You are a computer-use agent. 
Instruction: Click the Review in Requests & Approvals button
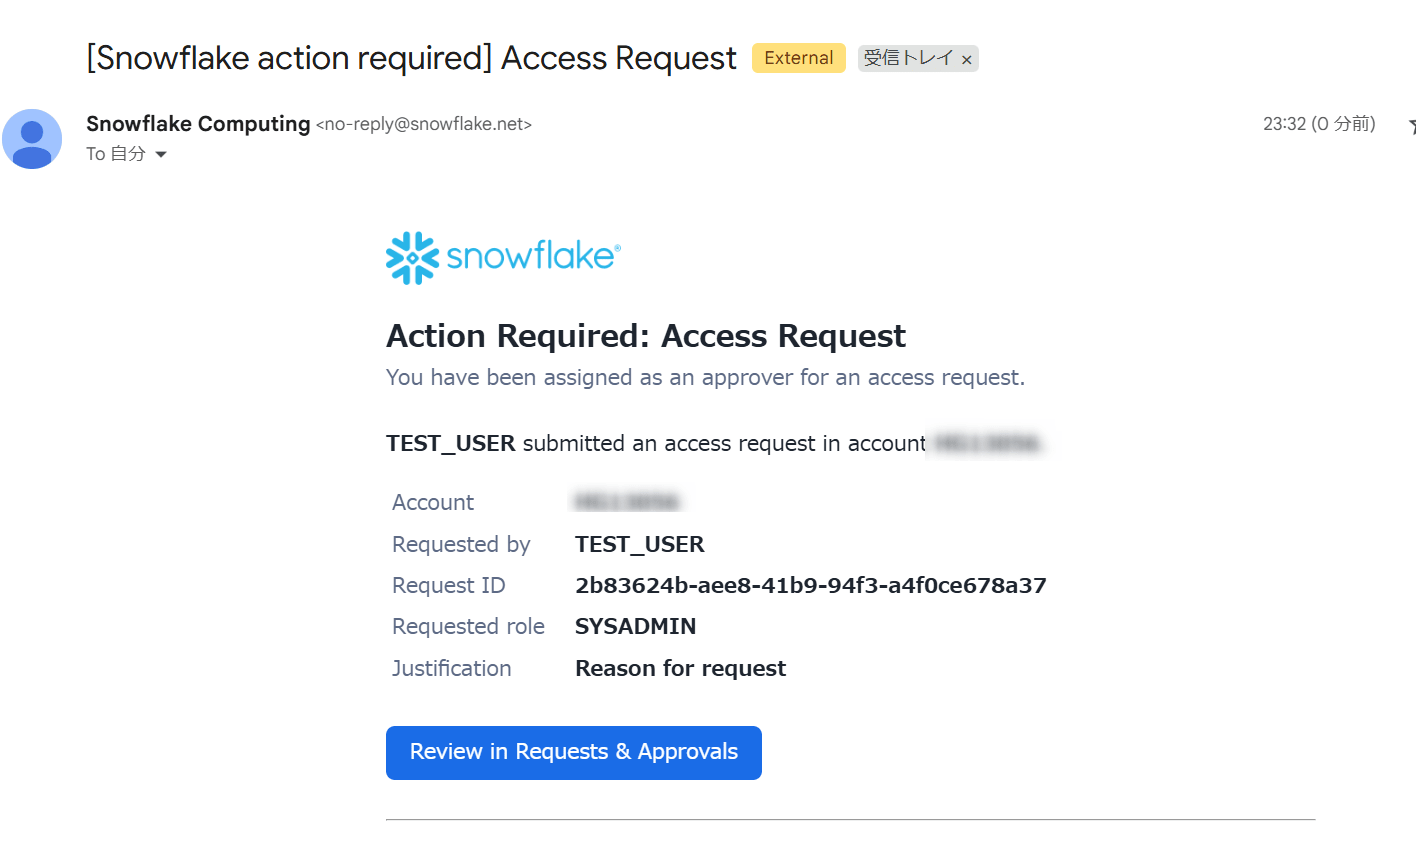click(574, 752)
